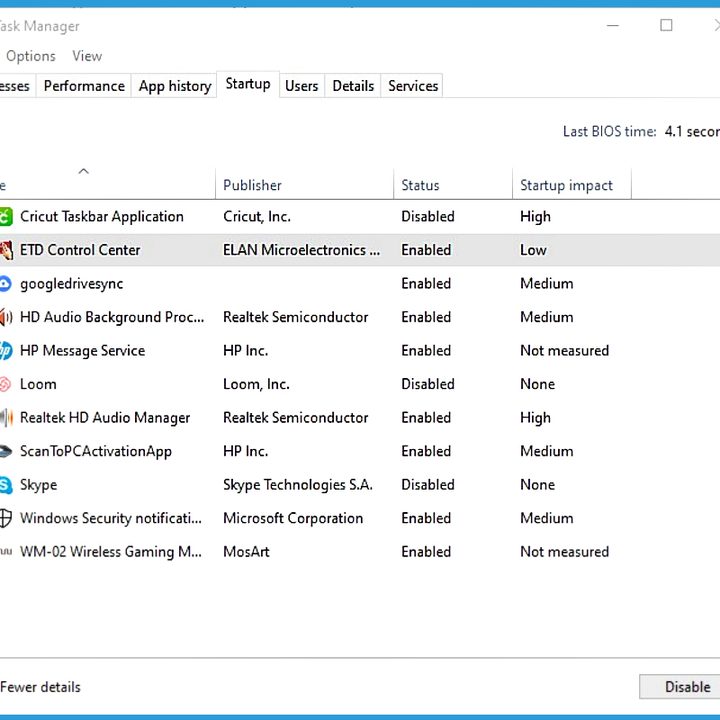The image size is (720, 720).
Task: Click Not measured in HP Message row
Action: [564, 351]
